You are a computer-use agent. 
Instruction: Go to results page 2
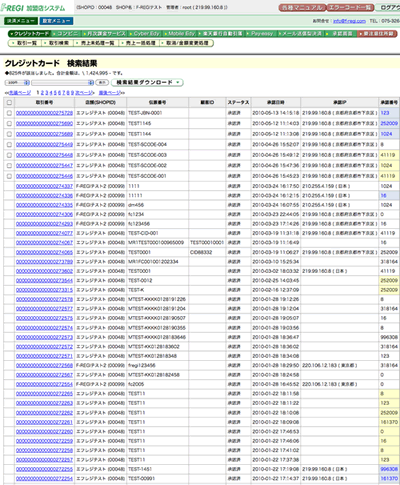(42, 93)
